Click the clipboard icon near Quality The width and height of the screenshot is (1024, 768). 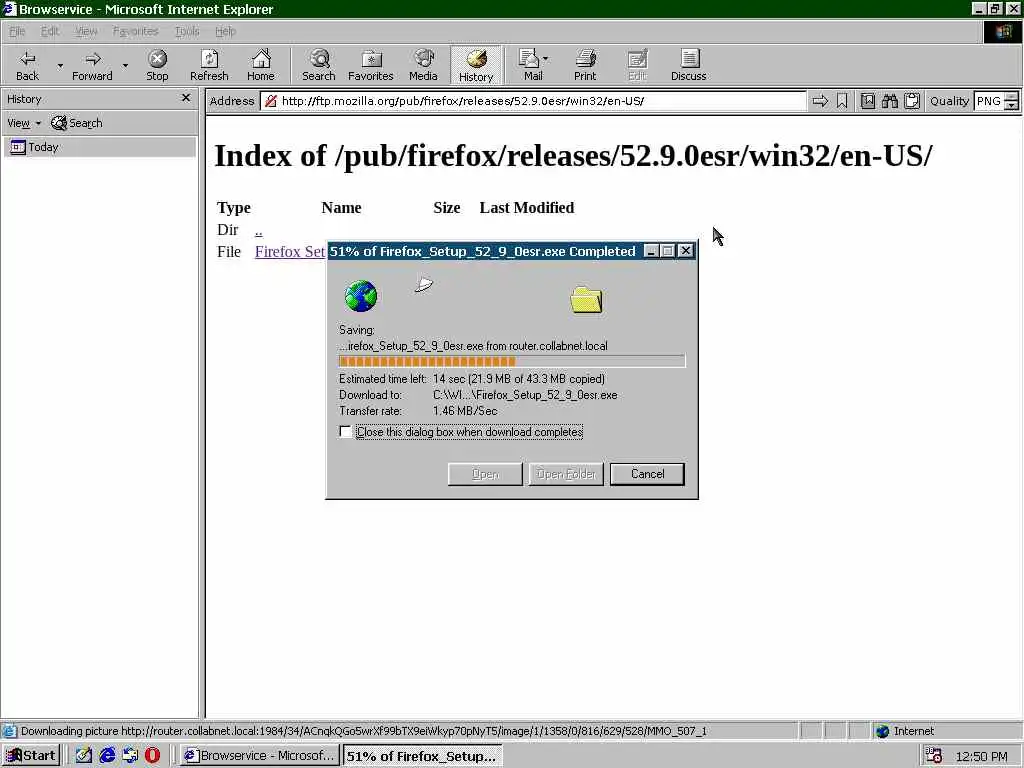click(x=912, y=101)
